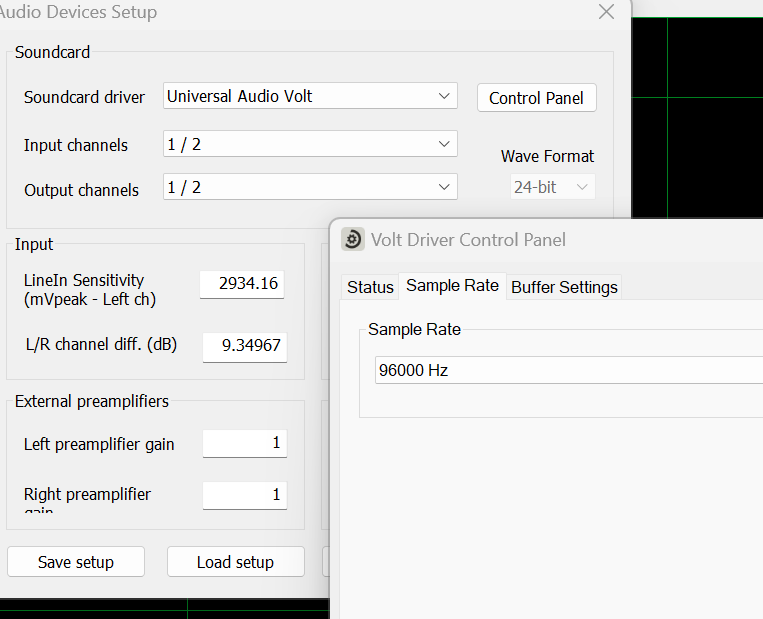The image size is (763, 619).
Task: Click the Right preamplifier gain field
Action: 245,495
